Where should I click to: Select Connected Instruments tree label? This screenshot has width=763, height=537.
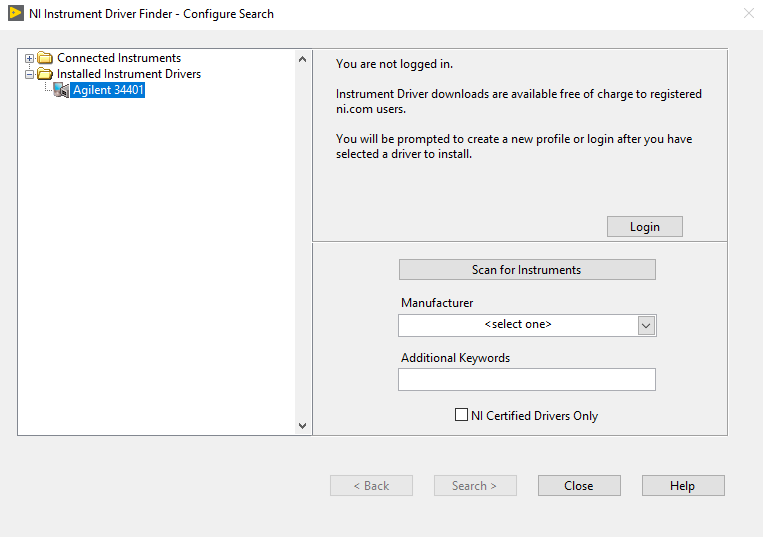click(119, 58)
